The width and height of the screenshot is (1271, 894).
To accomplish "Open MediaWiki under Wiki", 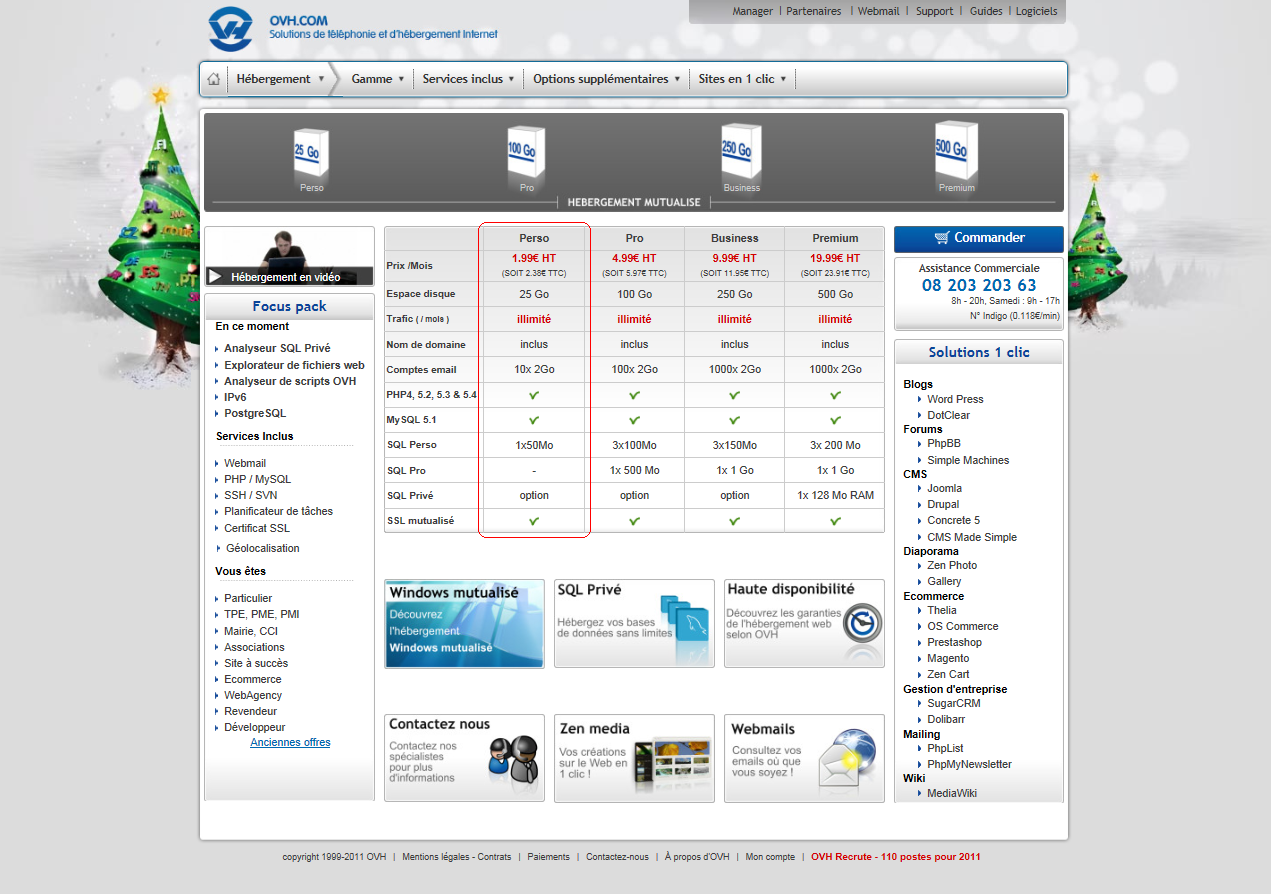I will click(x=952, y=794).
